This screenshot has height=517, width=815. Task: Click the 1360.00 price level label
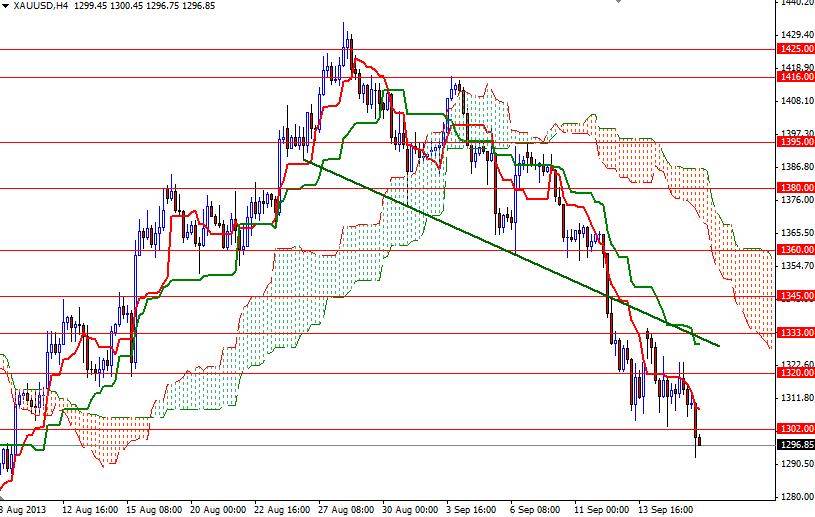pyautogui.click(x=796, y=250)
